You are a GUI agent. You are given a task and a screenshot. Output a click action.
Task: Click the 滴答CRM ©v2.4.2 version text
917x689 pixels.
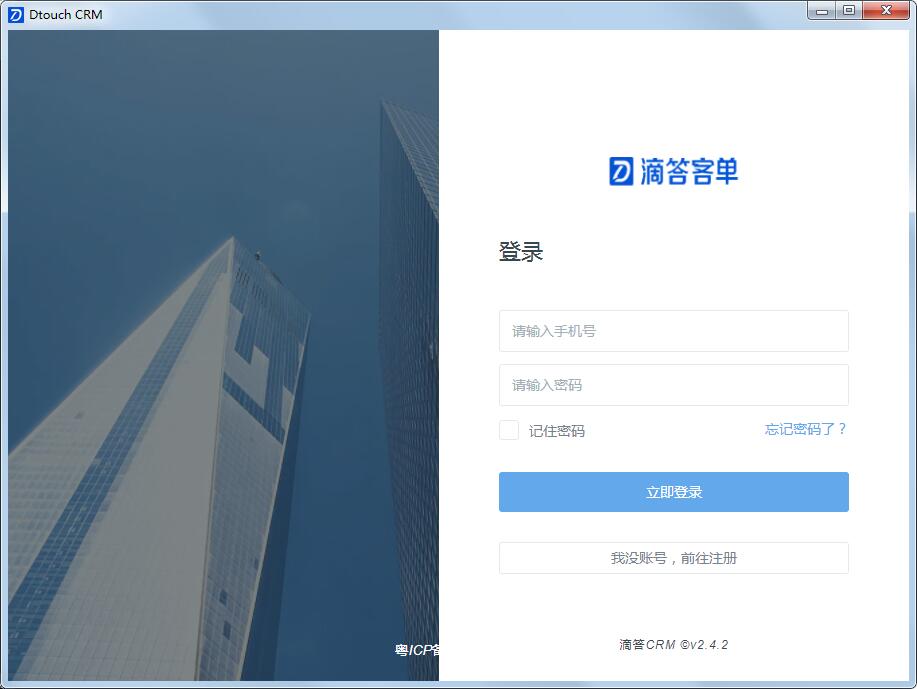point(673,645)
